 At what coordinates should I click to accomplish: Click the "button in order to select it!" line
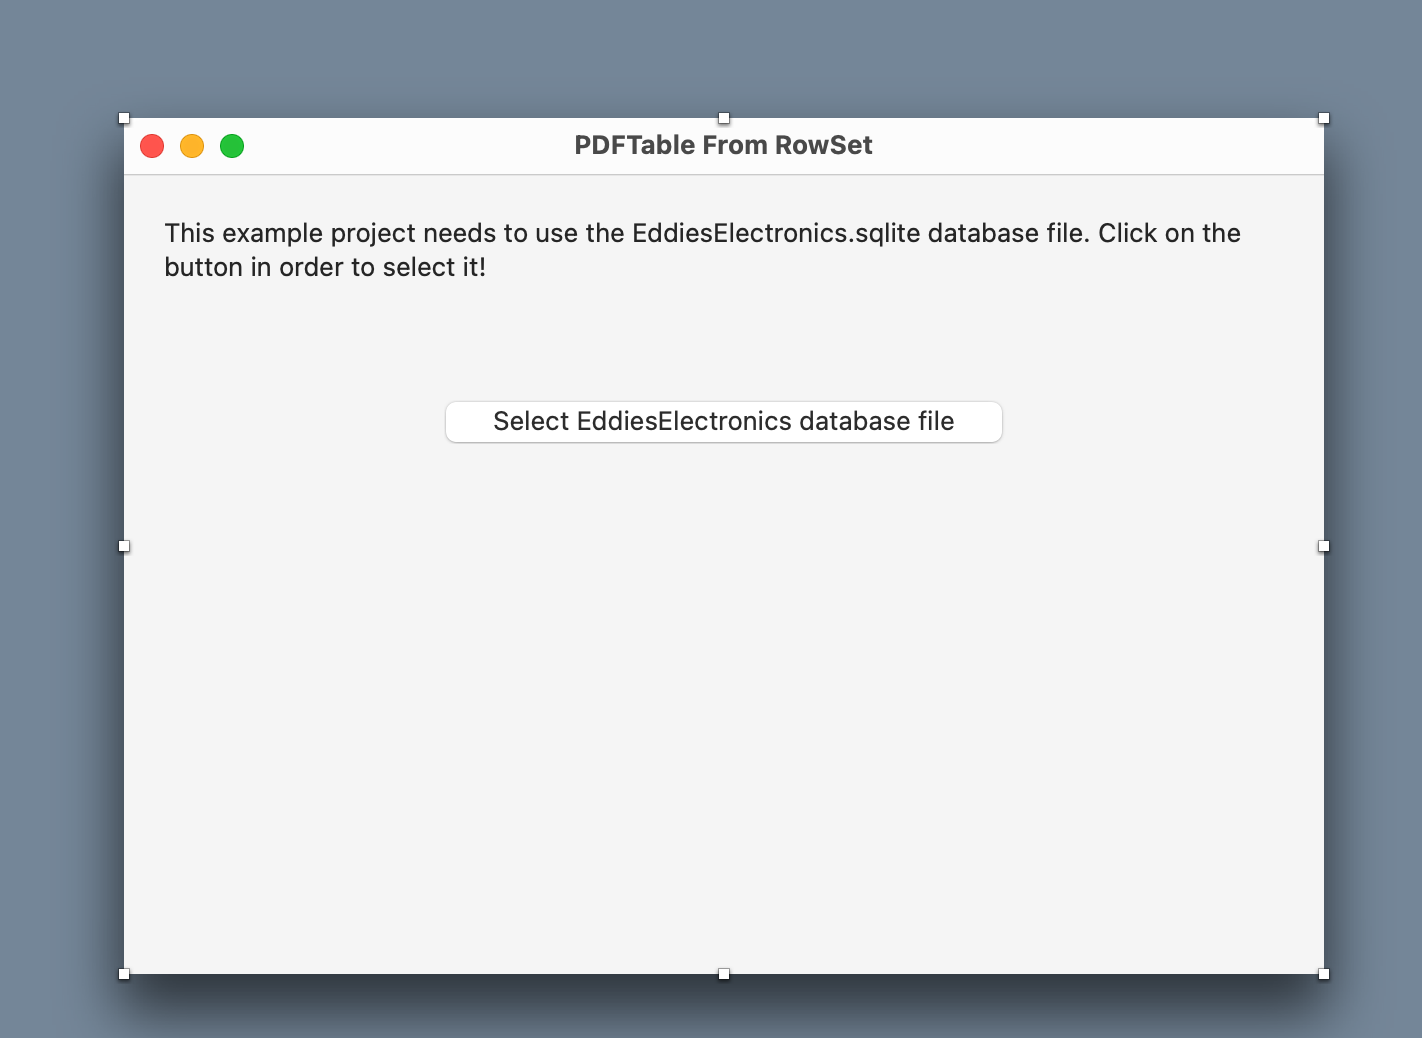pos(325,267)
